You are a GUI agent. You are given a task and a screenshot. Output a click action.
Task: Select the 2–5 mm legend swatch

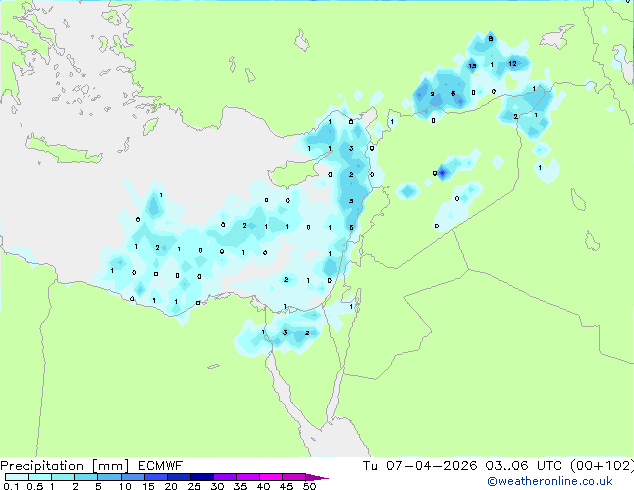click(86, 477)
